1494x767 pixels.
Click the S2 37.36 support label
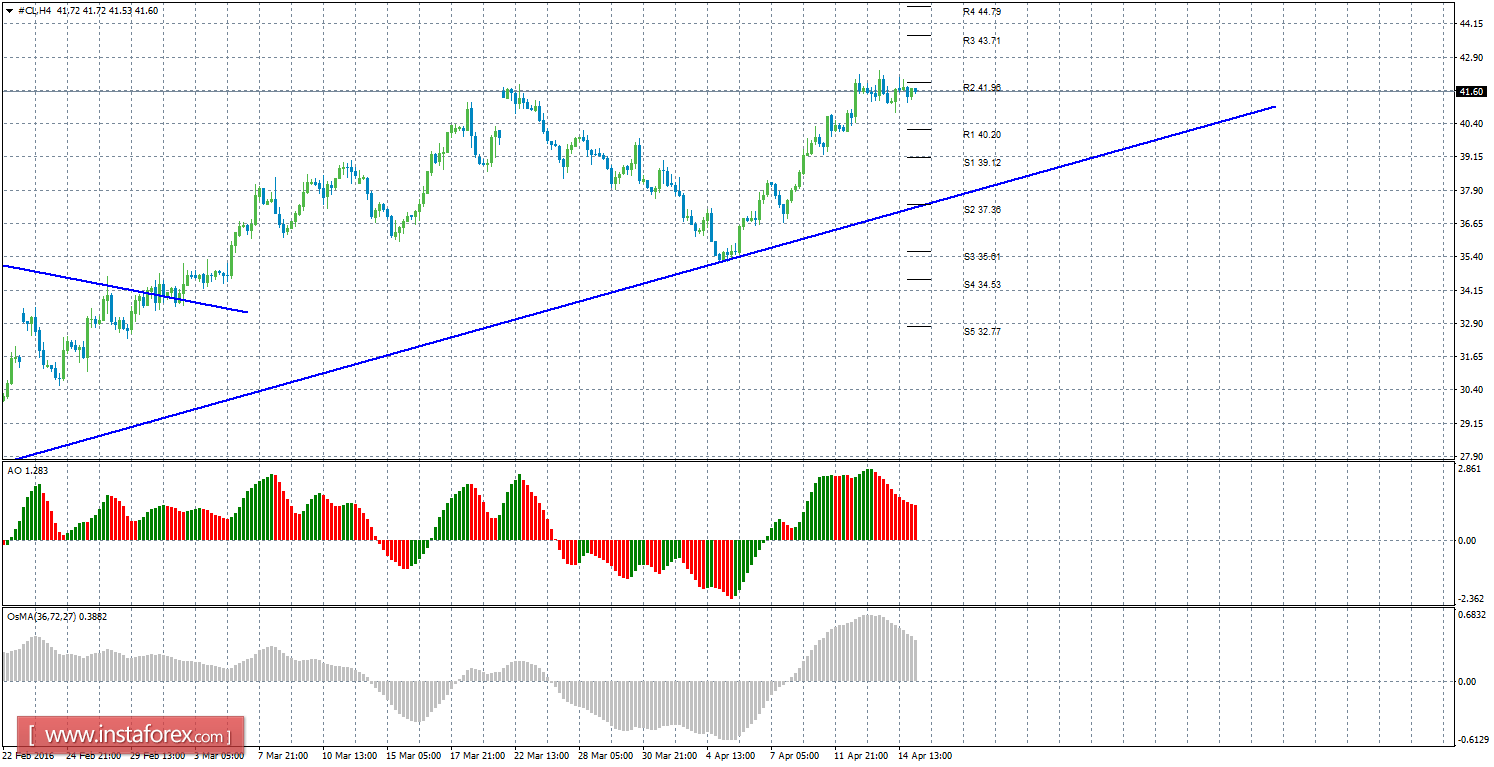(981, 210)
